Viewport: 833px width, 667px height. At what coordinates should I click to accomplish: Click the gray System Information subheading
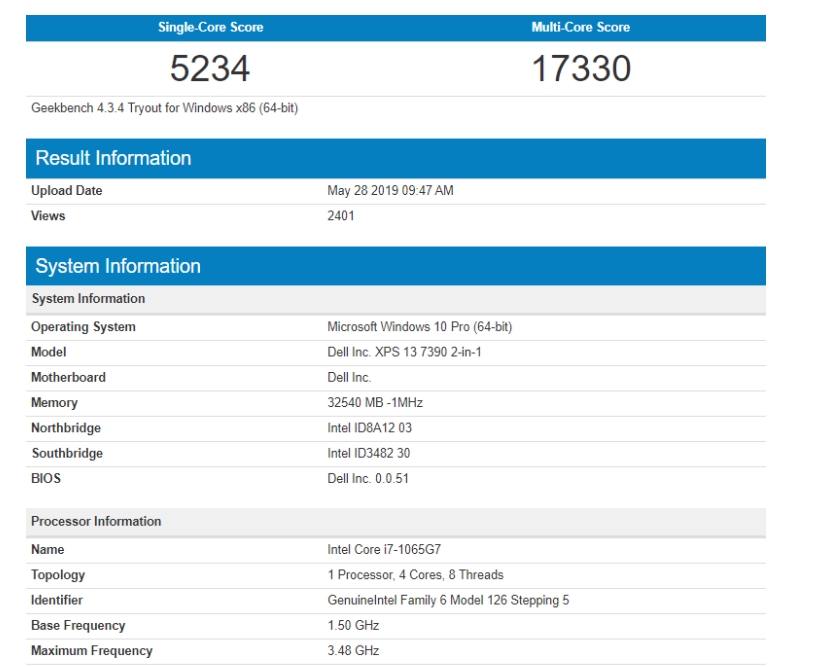[x=88, y=299]
